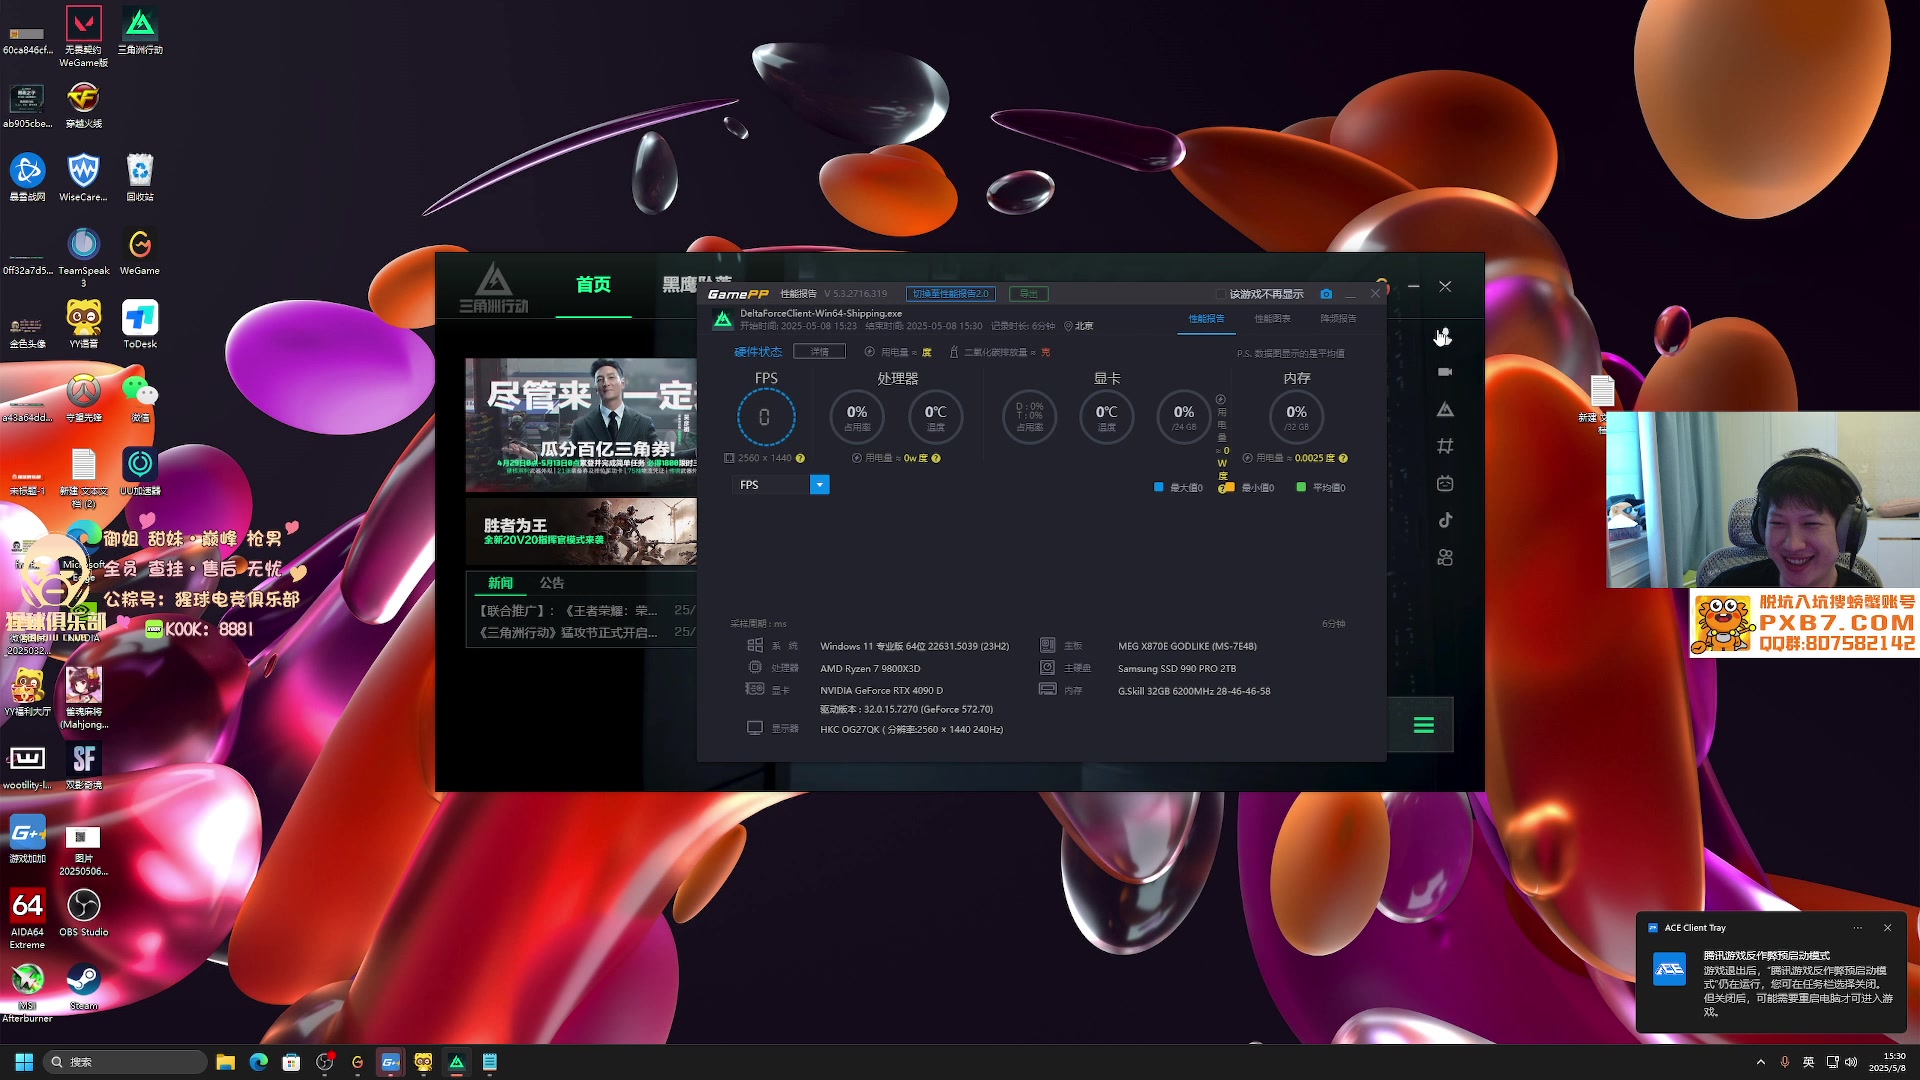Select the 微信 WeChat desktop icon
This screenshot has width=1920, height=1080.
tap(140, 398)
